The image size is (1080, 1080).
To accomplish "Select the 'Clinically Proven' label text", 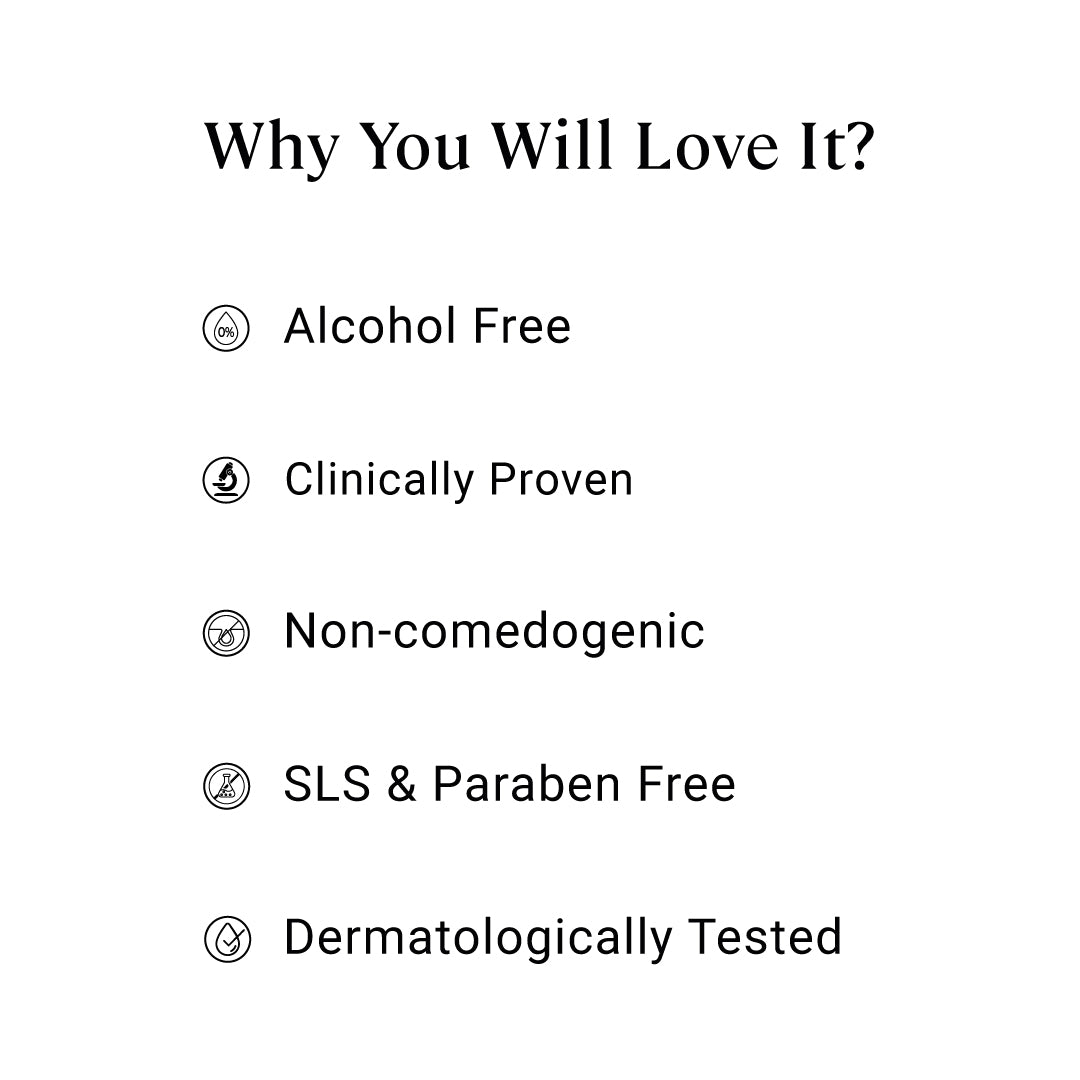I will (x=459, y=480).
